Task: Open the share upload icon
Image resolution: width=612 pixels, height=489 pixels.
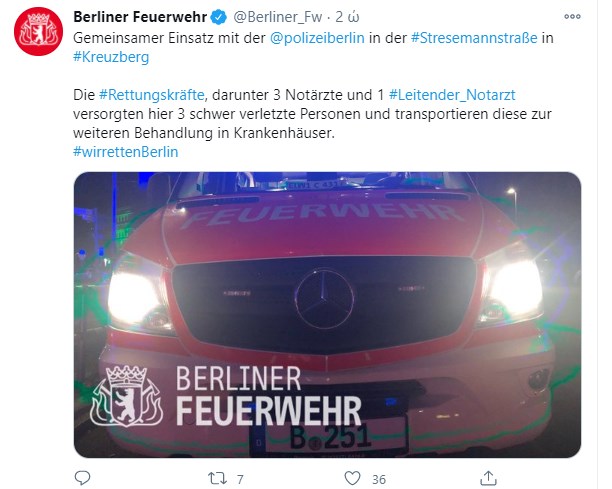Action: (488, 478)
